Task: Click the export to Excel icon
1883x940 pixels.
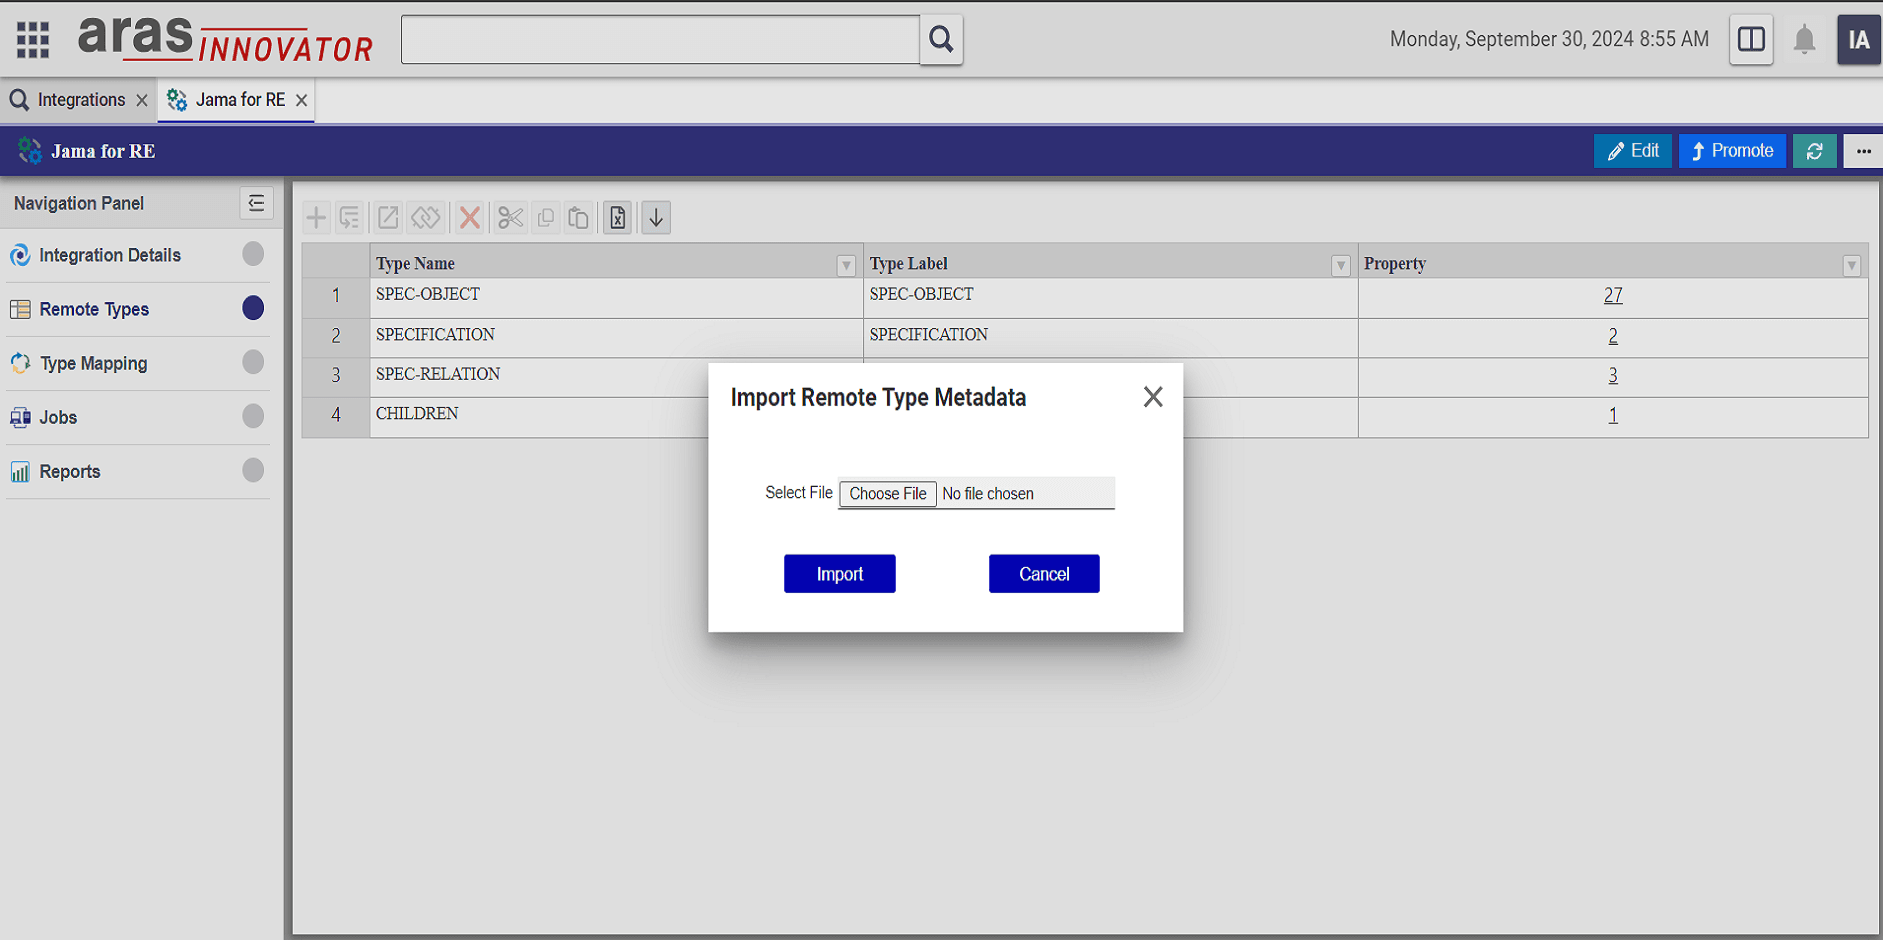Action: [x=617, y=217]
